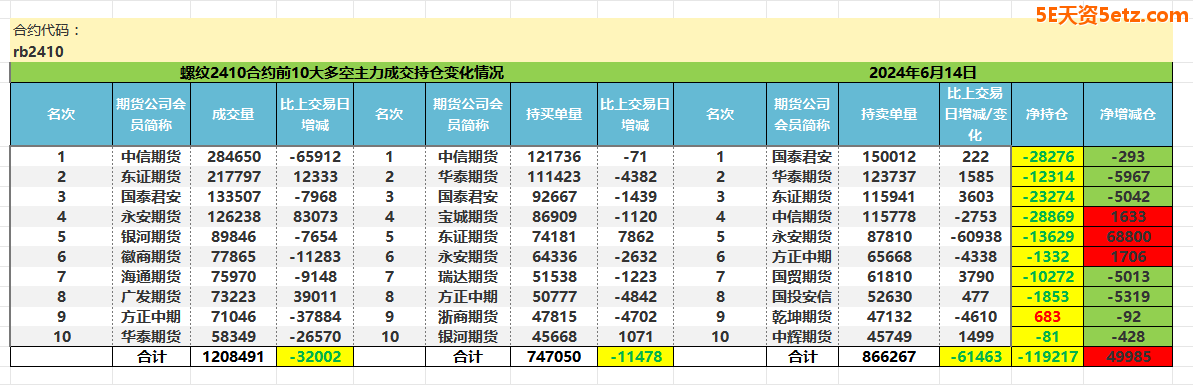Click the red cell showing 1633
Viewport: 1193px width, 385px height.
1127,216
